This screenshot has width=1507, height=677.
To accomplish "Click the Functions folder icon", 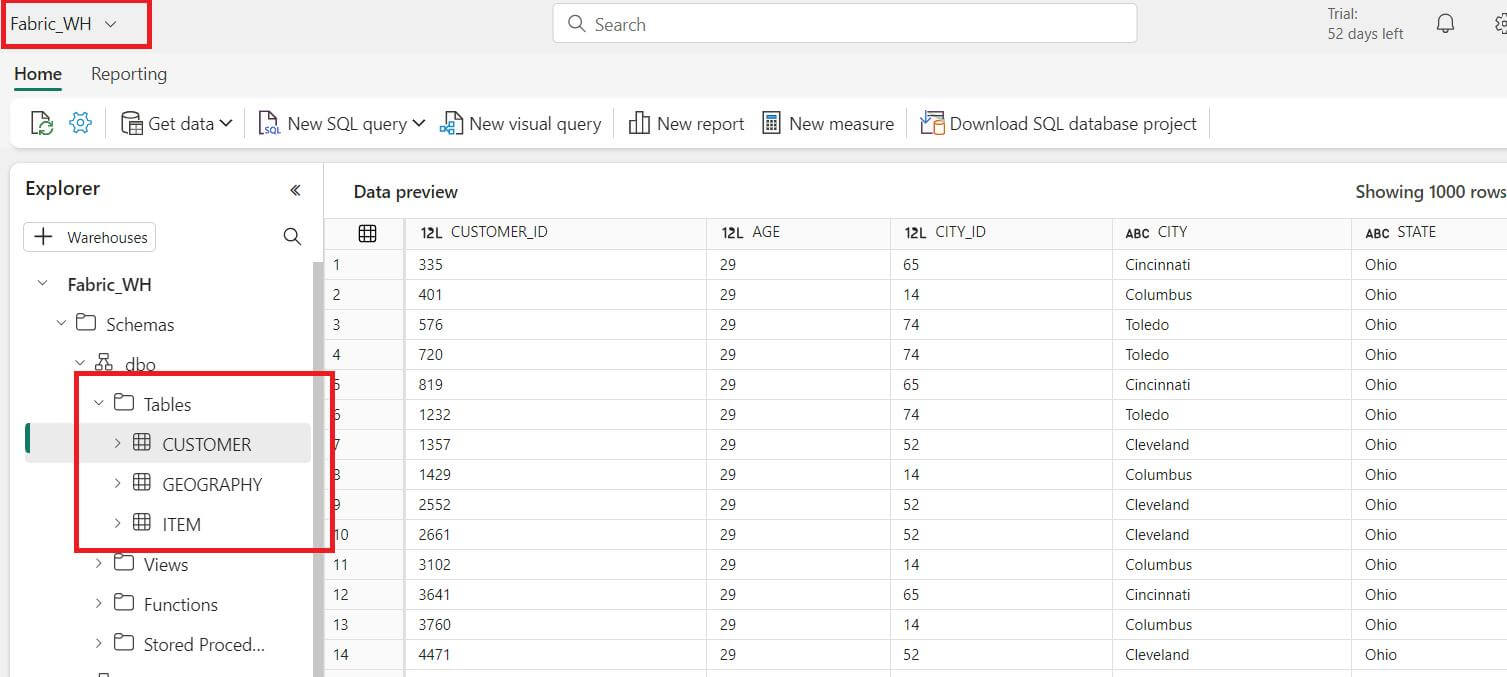I will (124, 603).
